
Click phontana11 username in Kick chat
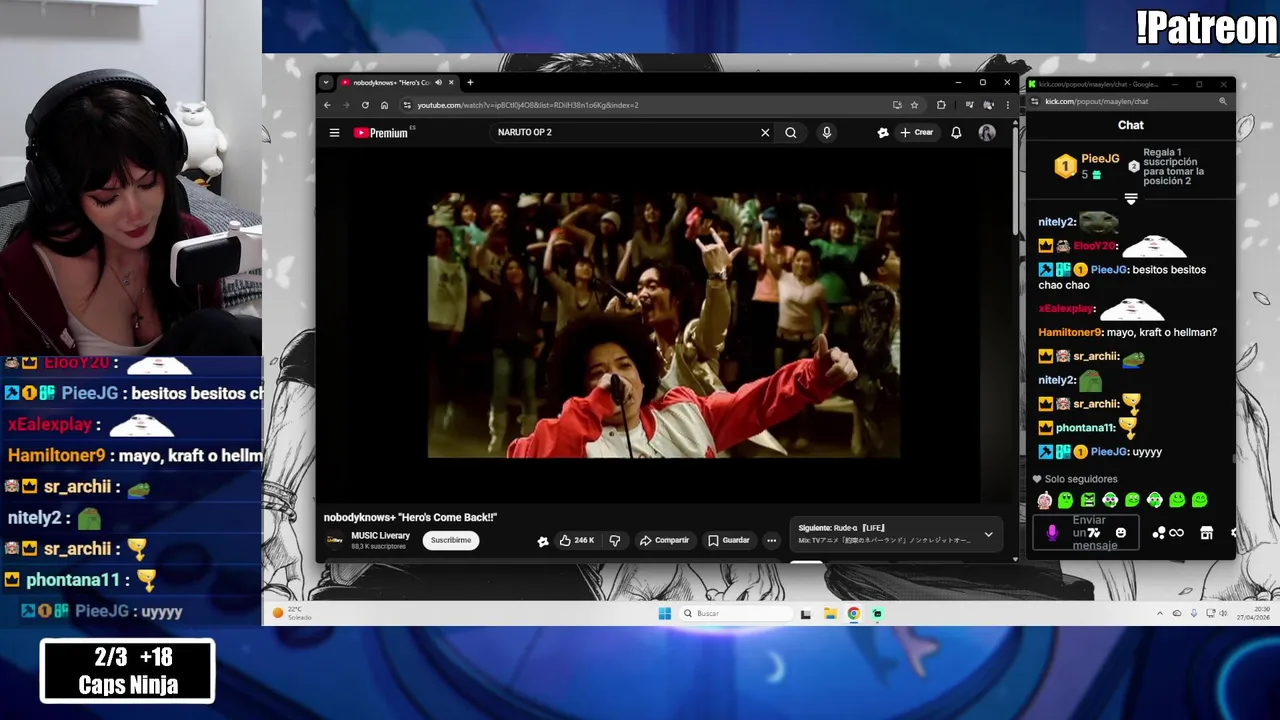tap(1085, 428)
